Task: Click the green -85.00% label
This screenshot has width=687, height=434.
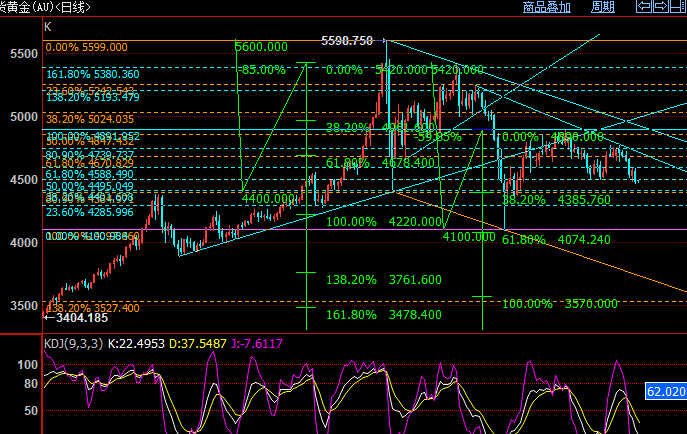Action: pos(262,70)
